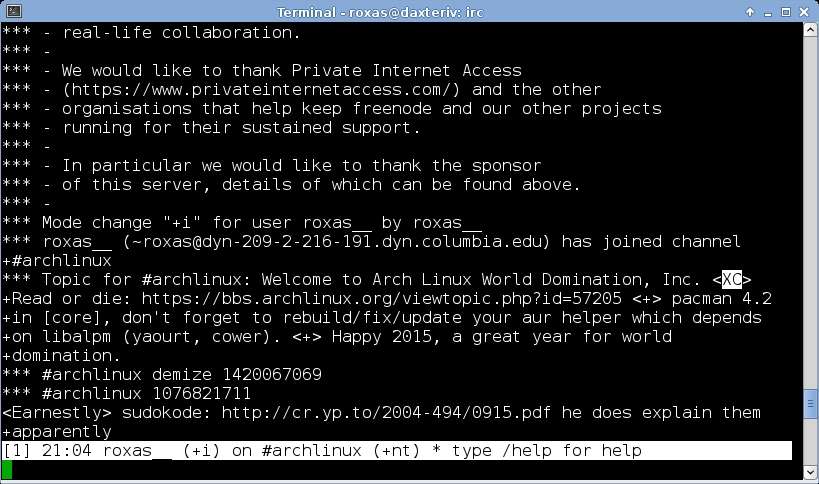Maximize the terminal window
819x484 pixels.
pyautogui.click(x=786, y=11)
